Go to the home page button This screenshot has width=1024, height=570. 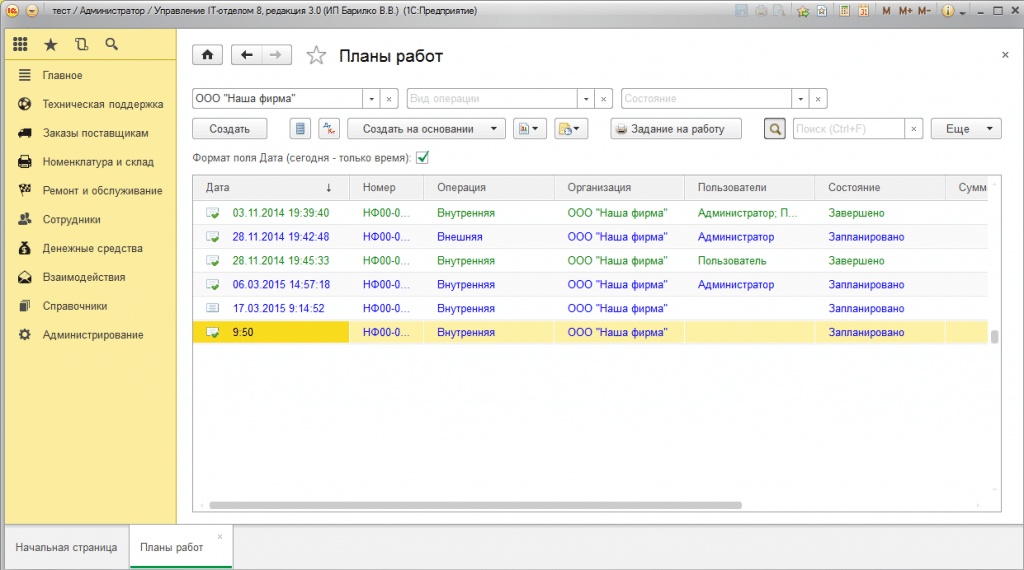(208, 55)
